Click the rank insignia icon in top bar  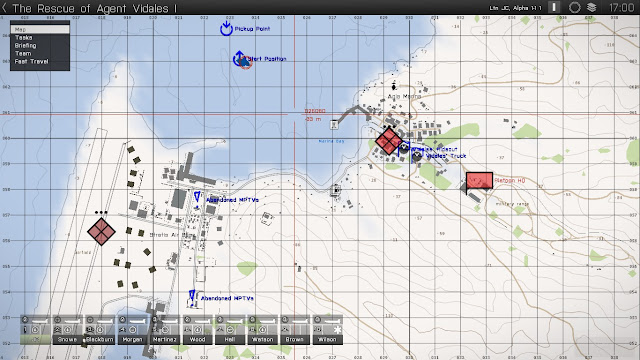coord(554,7)
